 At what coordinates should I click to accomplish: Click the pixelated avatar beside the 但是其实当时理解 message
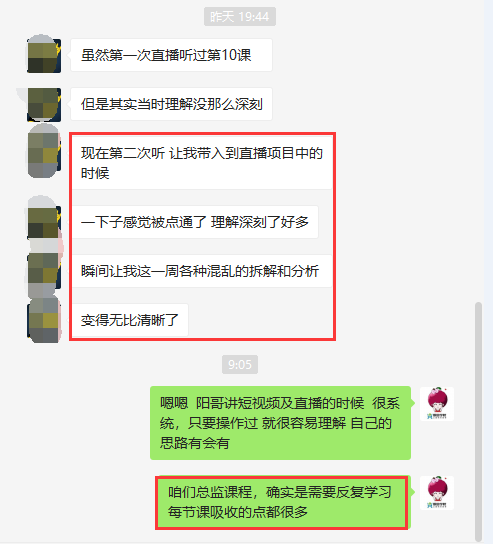click(x=44, y=104)
